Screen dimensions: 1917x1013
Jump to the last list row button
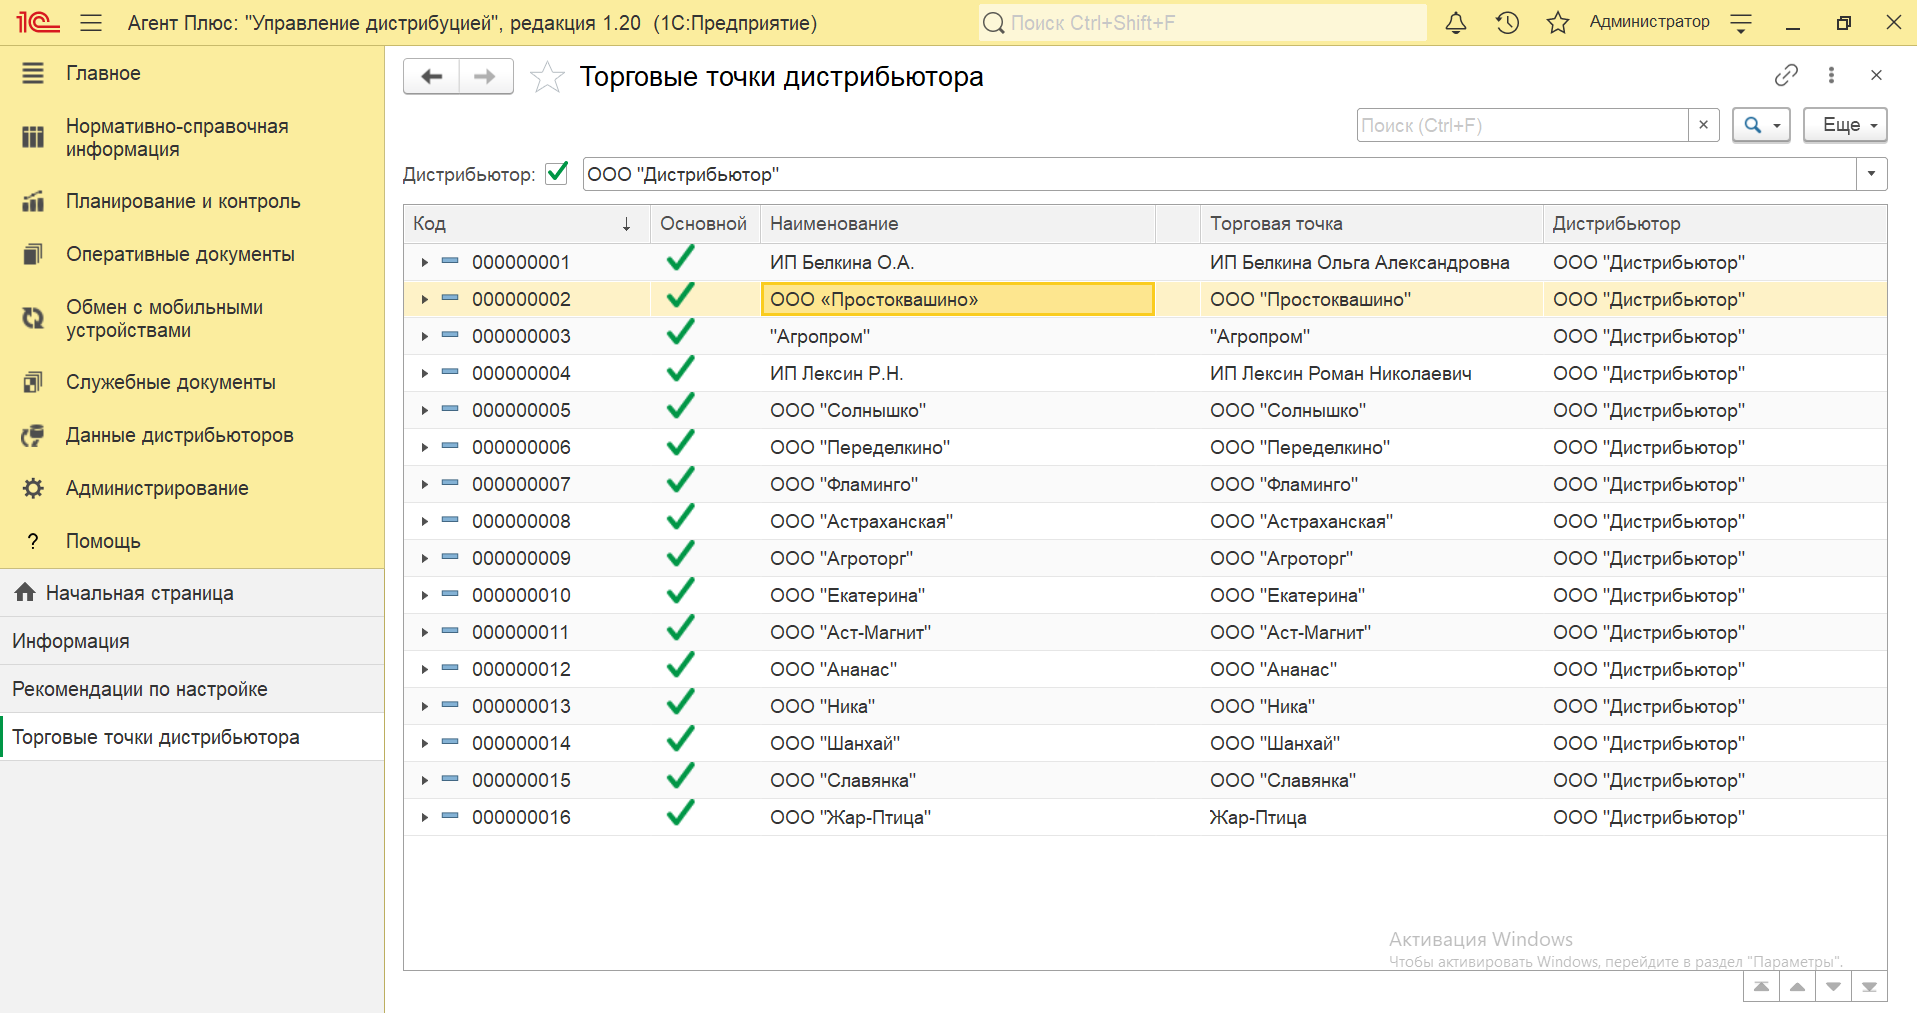[1869, 986]
